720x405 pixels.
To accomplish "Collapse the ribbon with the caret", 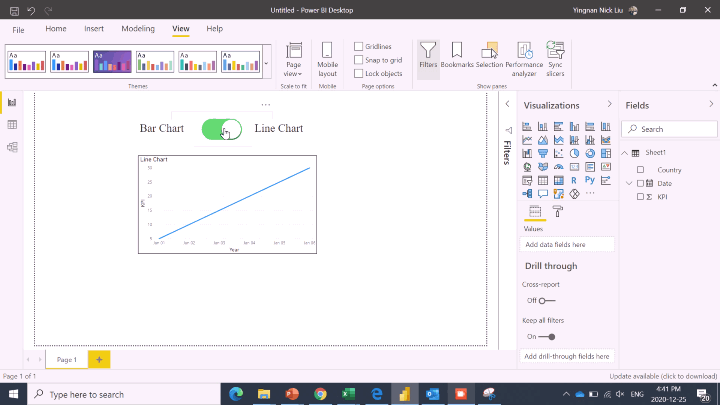I will pyautogui.click(x=714, y=85).
